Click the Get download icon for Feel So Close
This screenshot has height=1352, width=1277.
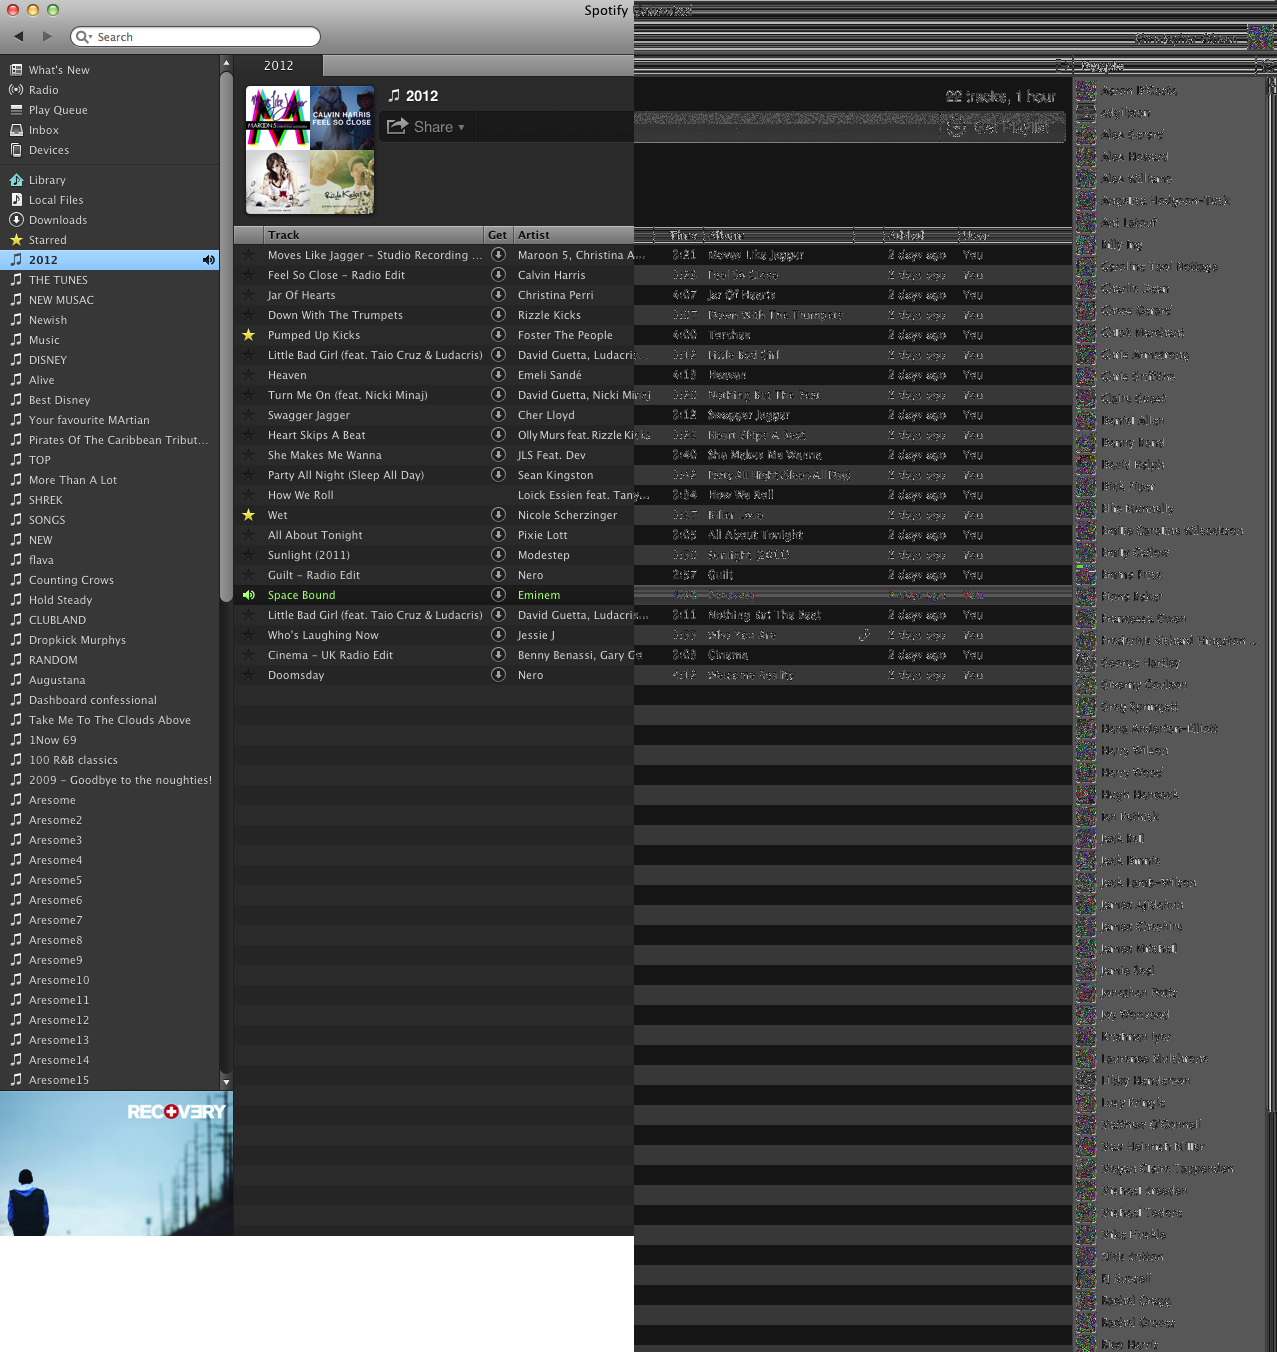tap(498, 275)
